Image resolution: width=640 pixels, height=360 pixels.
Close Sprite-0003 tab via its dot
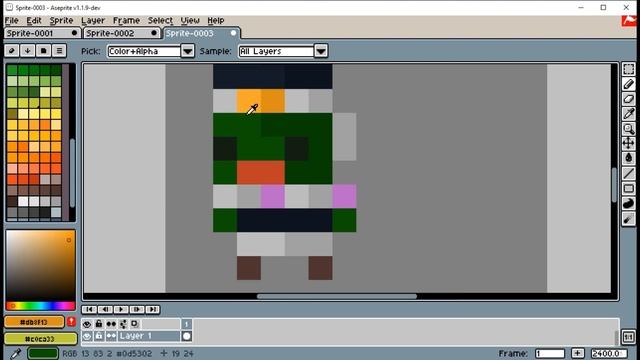point(233,33)
